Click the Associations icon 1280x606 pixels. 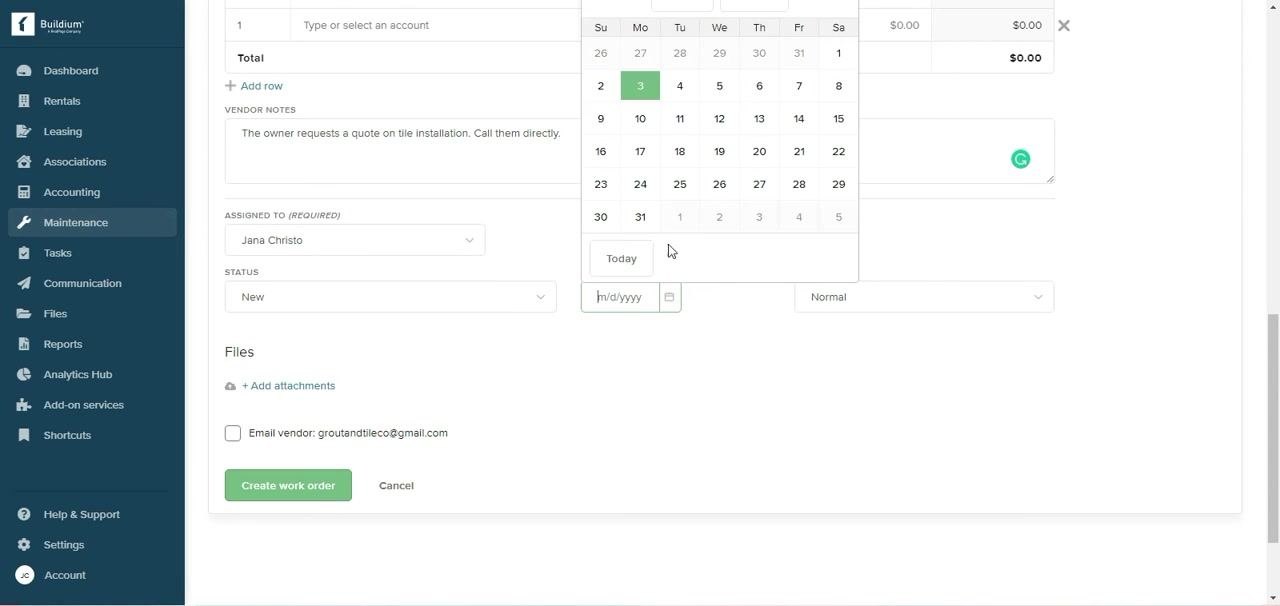[x=24, y=162]
